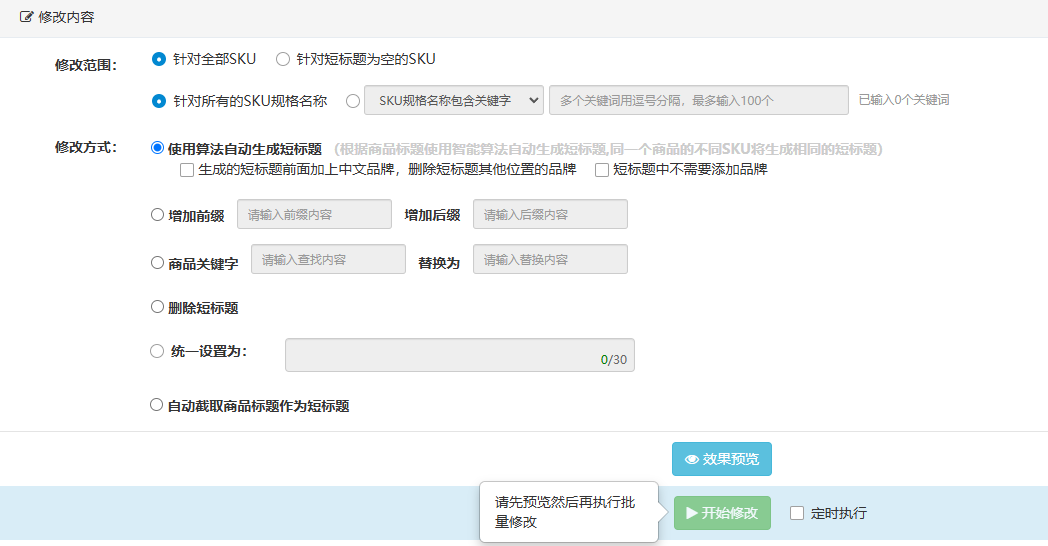Click the 请输入查找内容 search field
Image resolution: width=1048 pixels, height=546 pixels.
pos(328,260)
